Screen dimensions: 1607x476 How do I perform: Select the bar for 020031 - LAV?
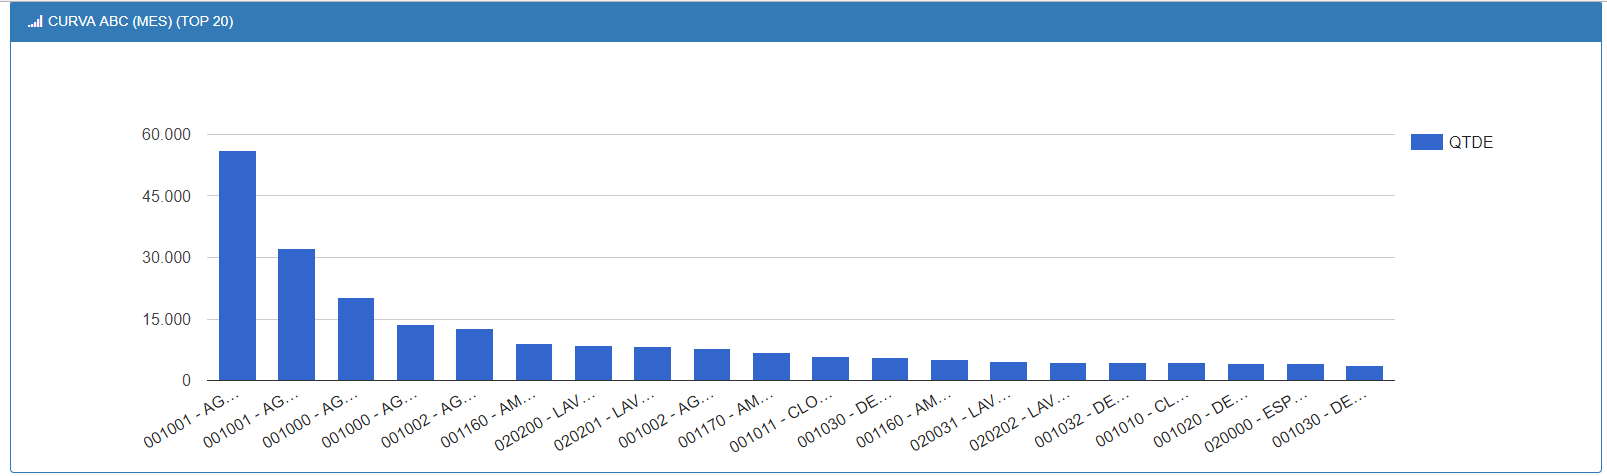coord(1008,371)
